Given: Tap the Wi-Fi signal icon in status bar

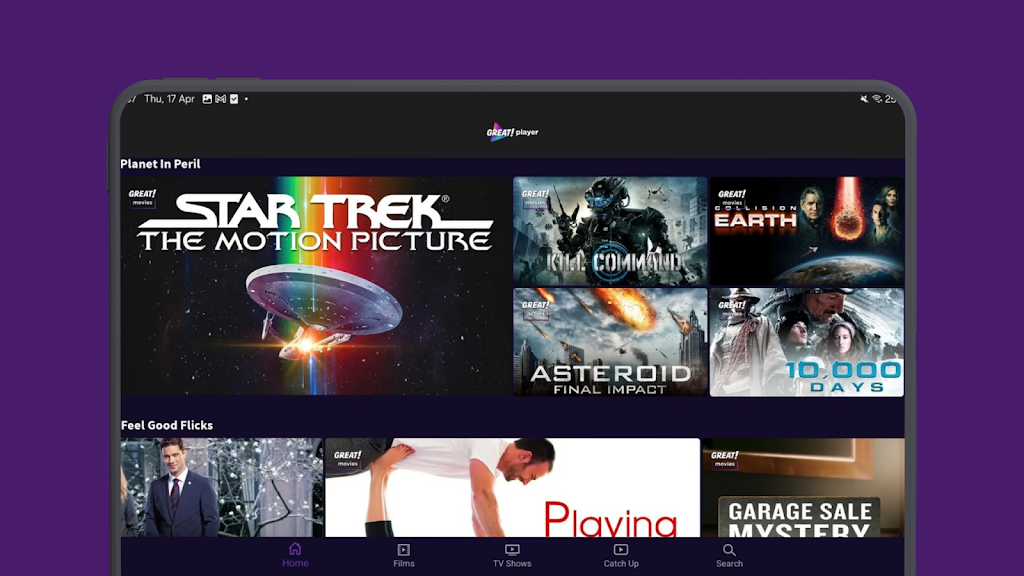Looking at the screenshot, I should (x=877, y=99).
